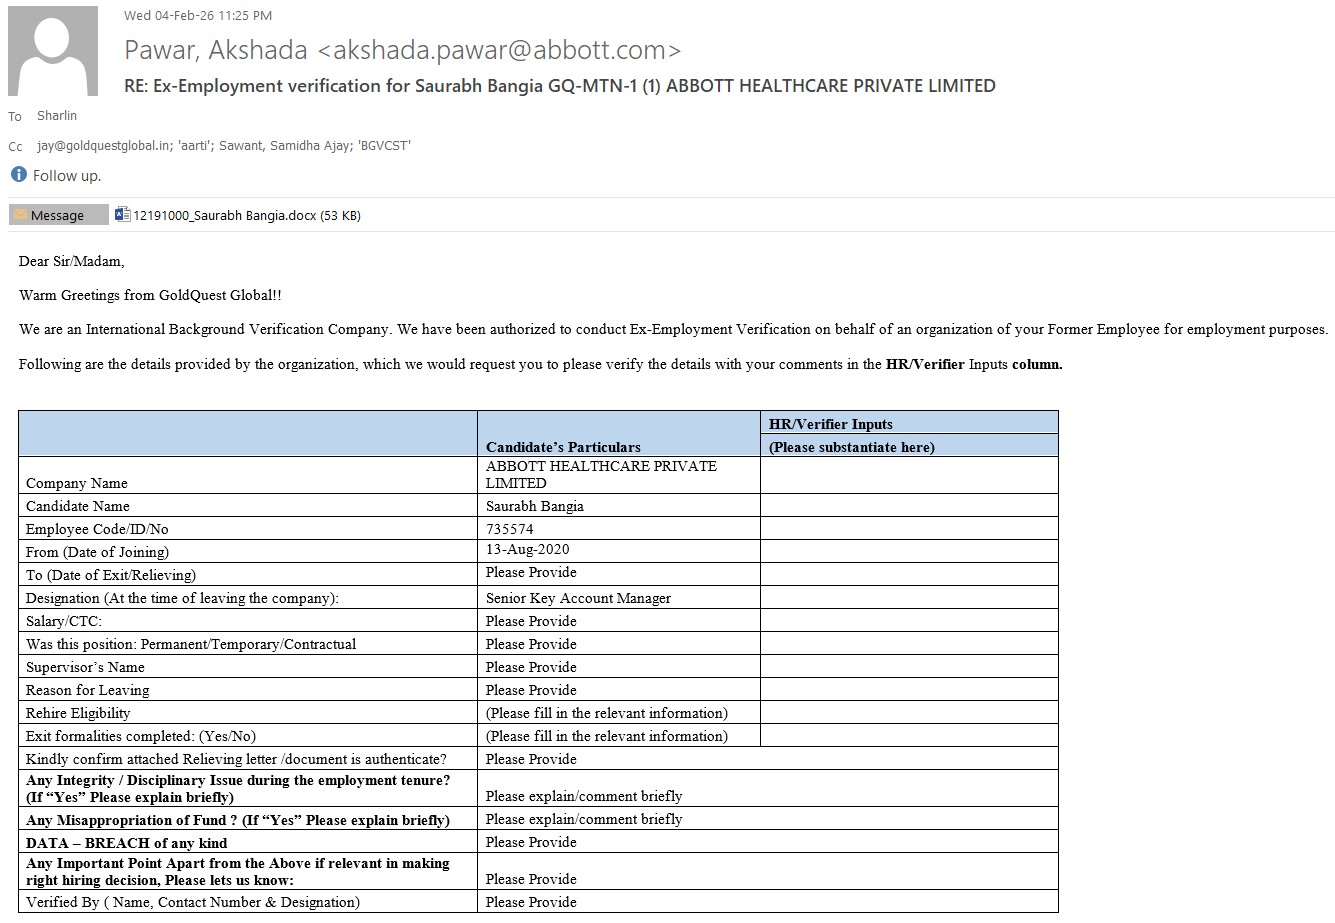Click joining date 13-Aug-2020
This screenshot has height=923, width=1335.
528,549
